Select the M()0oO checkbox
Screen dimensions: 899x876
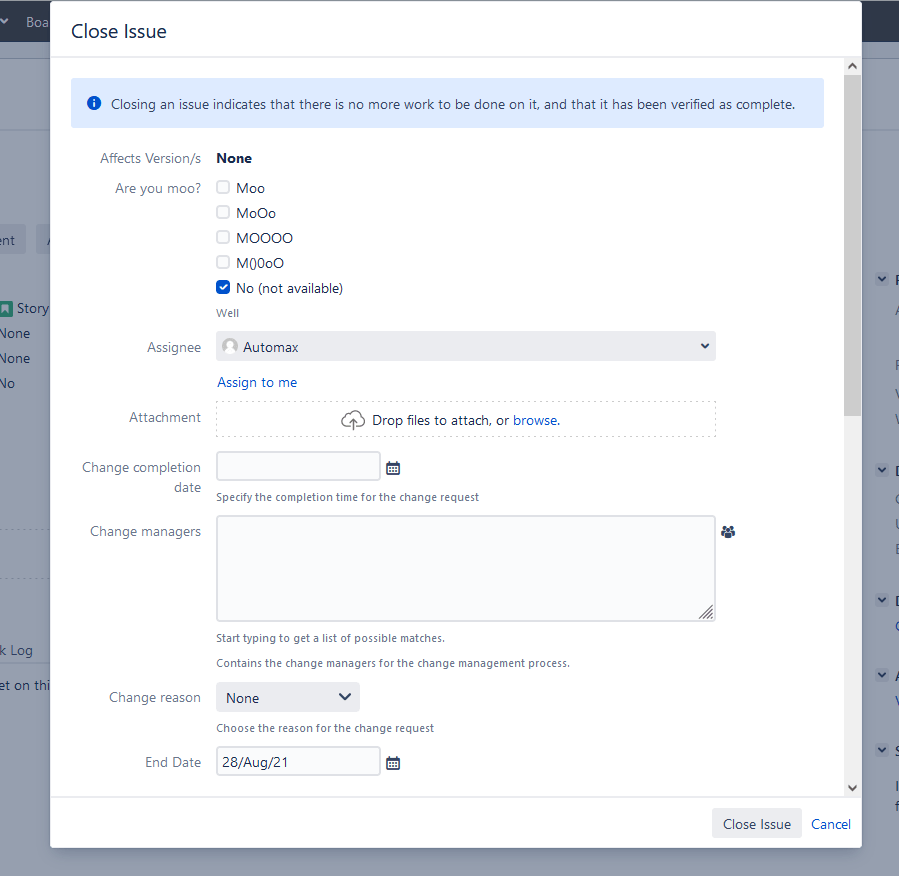pyautogui.click(x=223, y=263)
